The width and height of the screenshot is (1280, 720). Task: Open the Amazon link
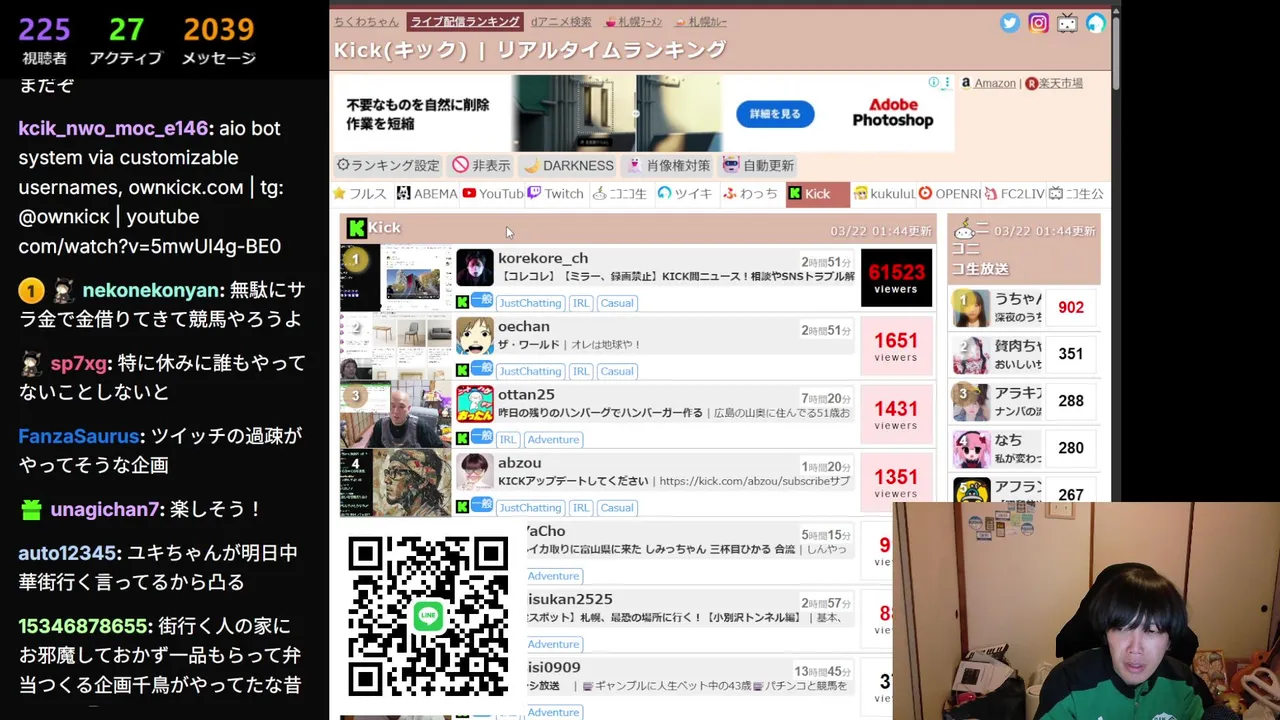tap(995, 83)
